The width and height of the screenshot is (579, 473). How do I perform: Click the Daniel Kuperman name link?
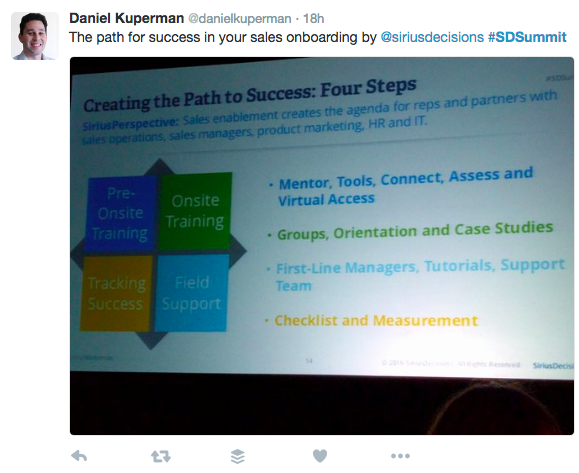tap(127, 18)
